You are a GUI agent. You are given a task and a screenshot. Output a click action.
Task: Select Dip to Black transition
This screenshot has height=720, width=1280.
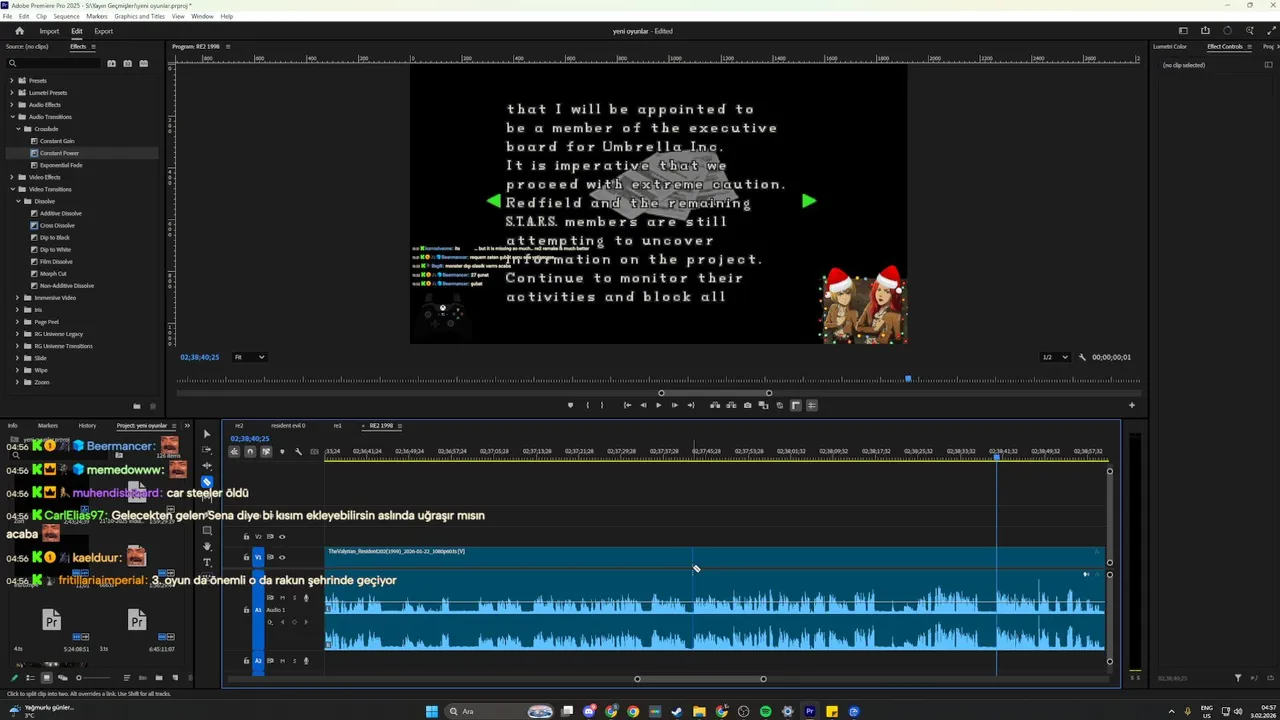54,237
